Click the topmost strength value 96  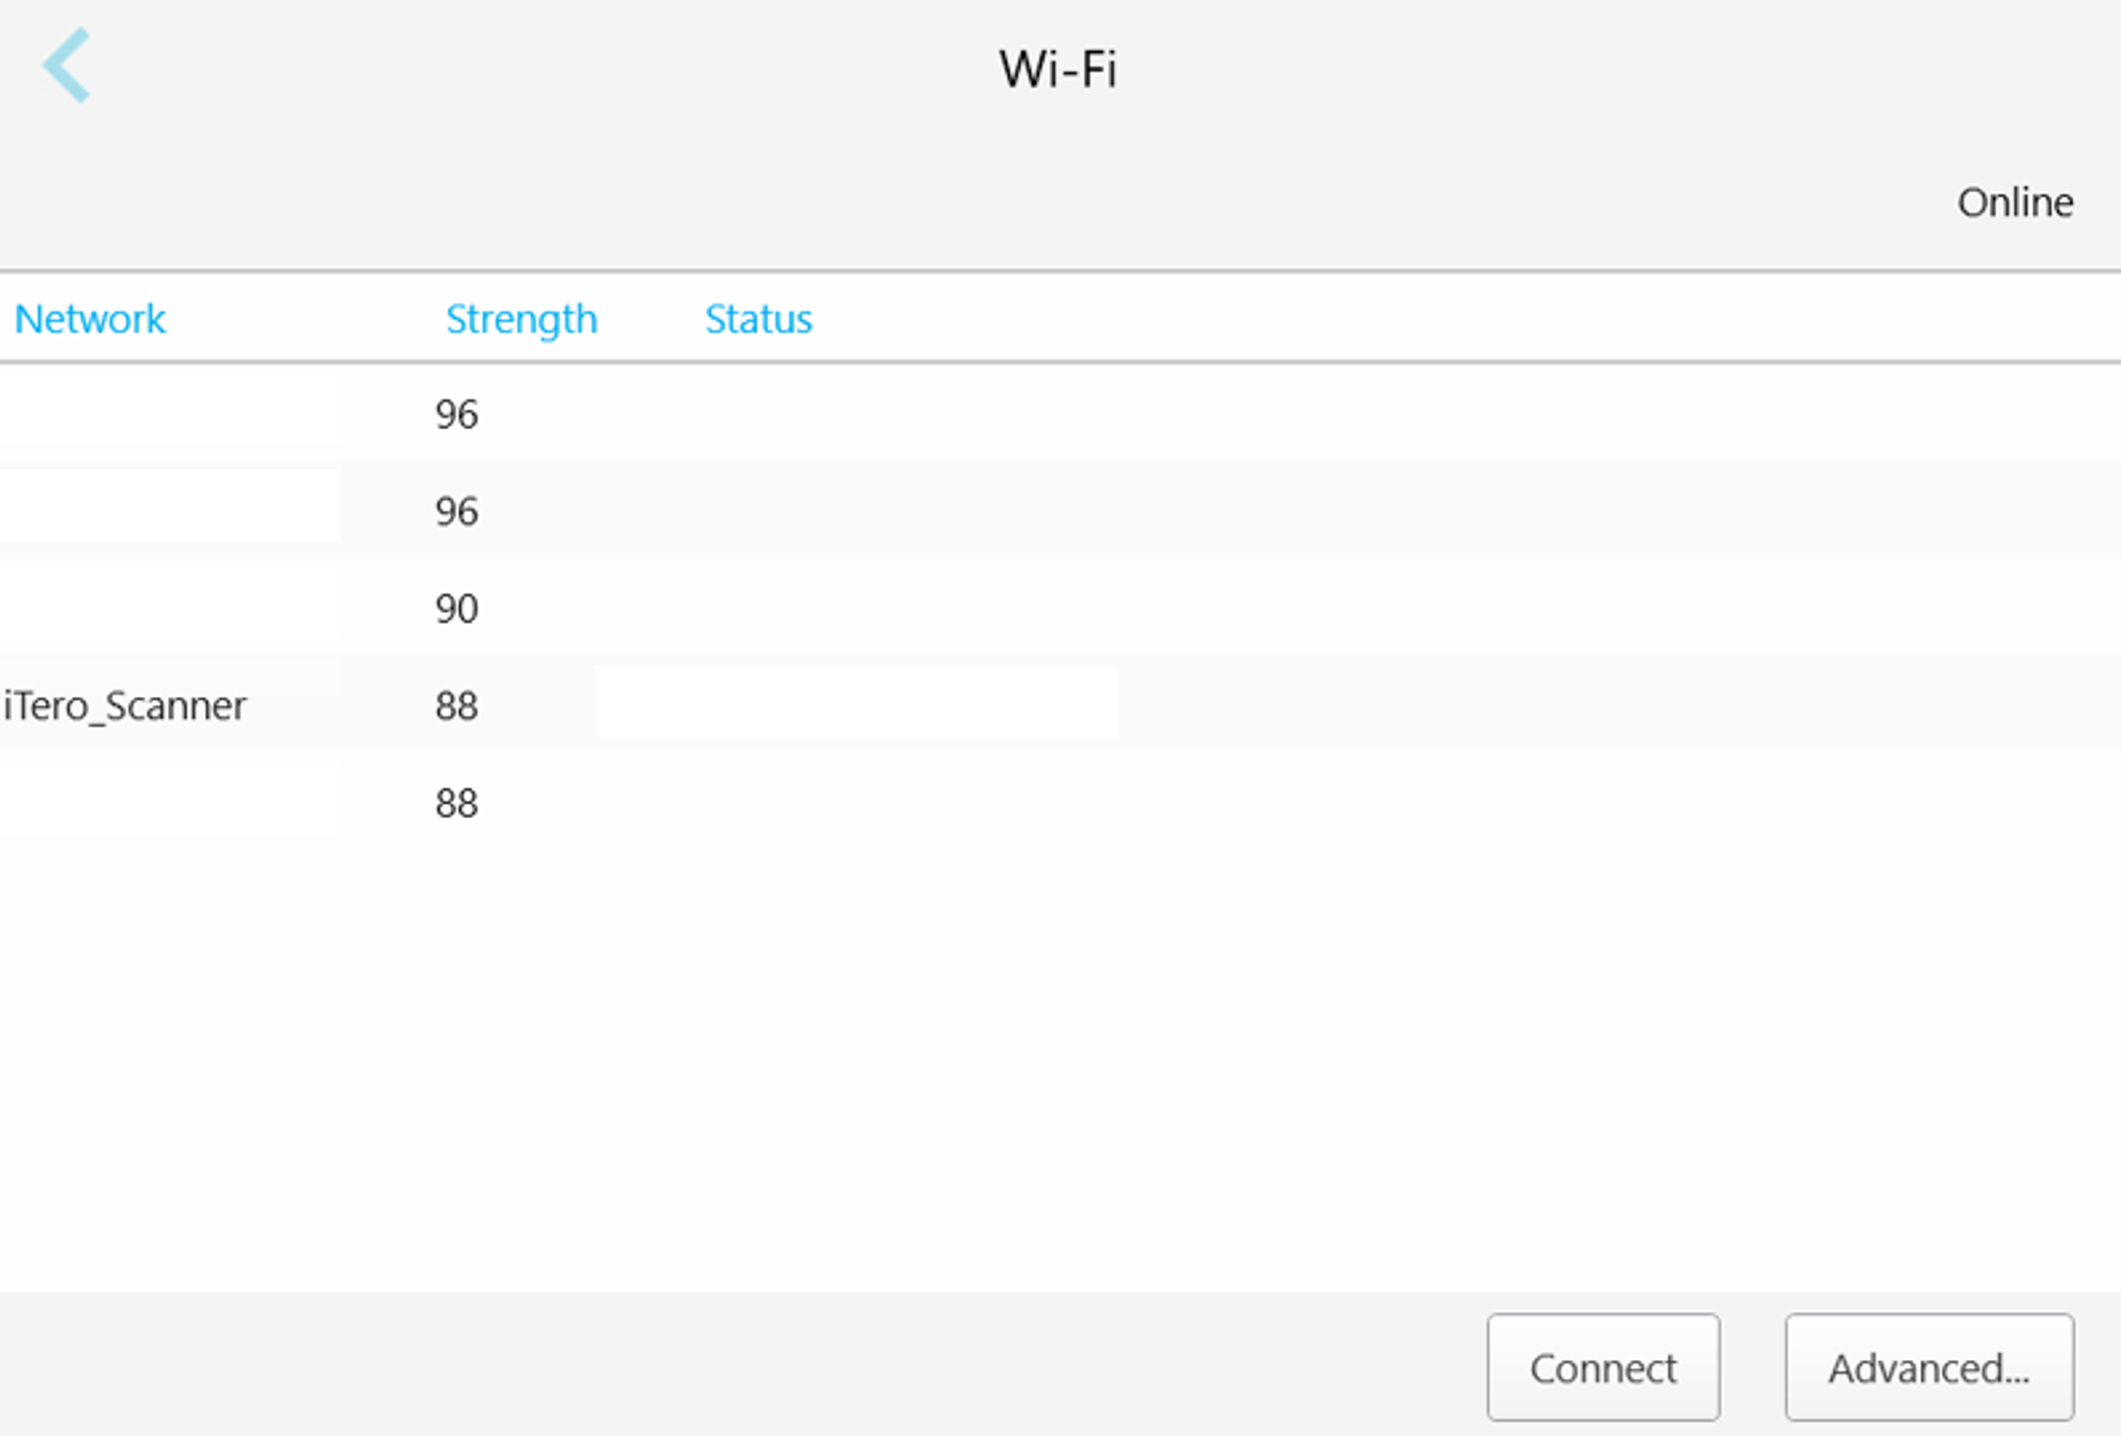pyautogui.click(x=457, y=414)
